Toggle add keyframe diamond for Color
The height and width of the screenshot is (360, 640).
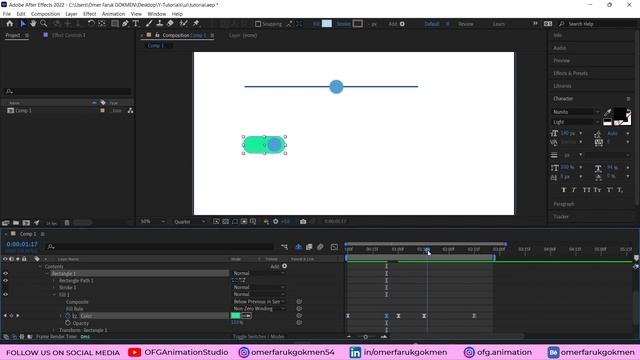pyautogui.click(x=11, y=316)
